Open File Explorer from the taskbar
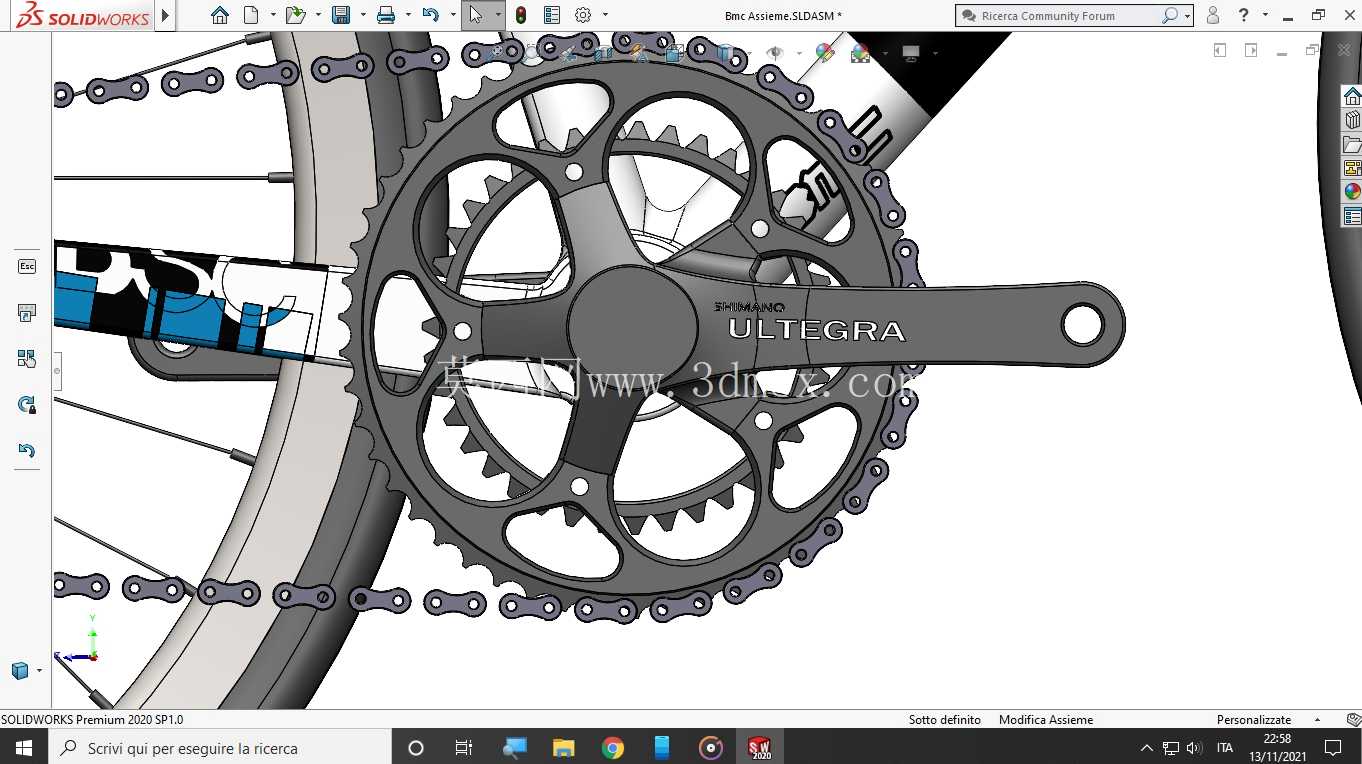The width and height of the screenshot is (1362, 764). click(564, 748)
